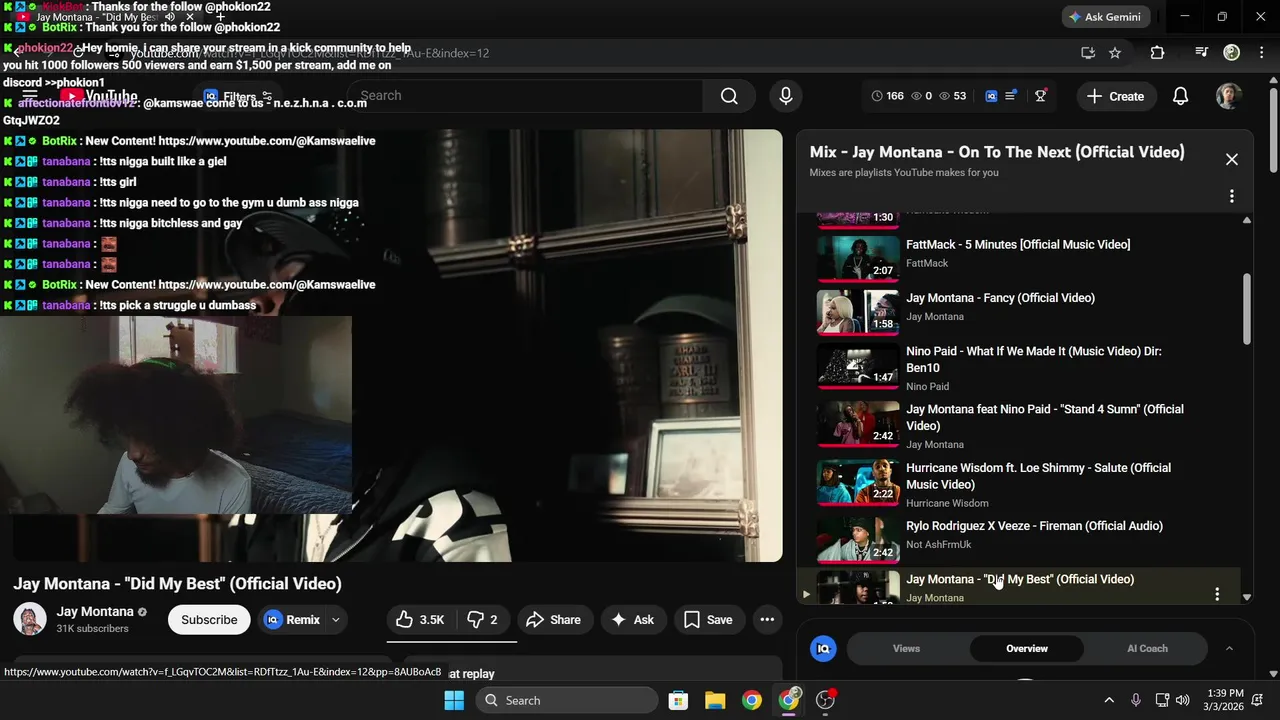
Task: Play Rylo Rodriguez X Veeze - Fireman
Action: [x=1018, y=538]
